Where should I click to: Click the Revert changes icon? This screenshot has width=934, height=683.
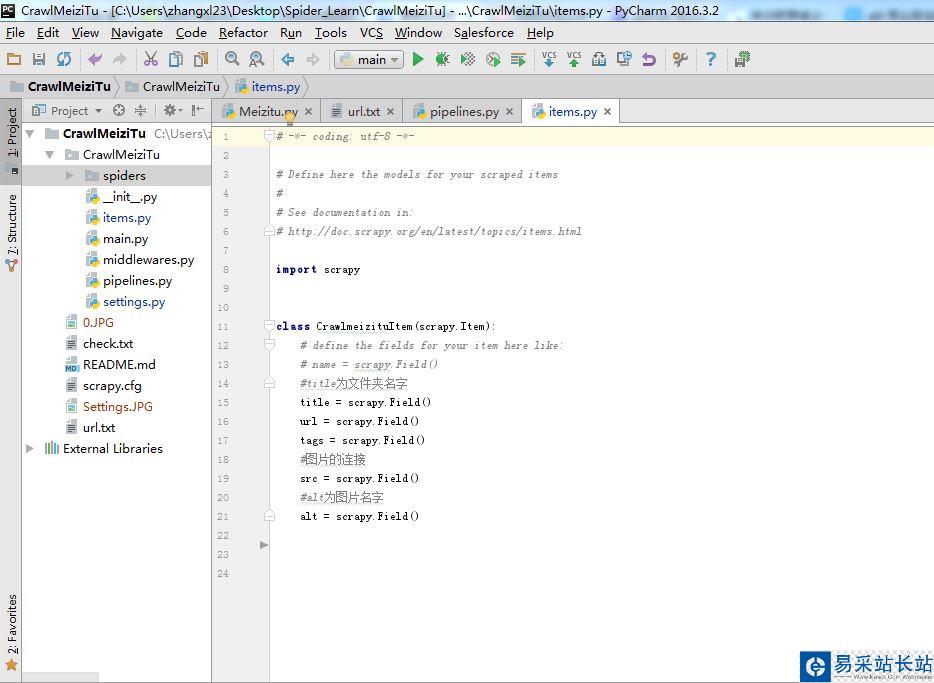[649, 59]
